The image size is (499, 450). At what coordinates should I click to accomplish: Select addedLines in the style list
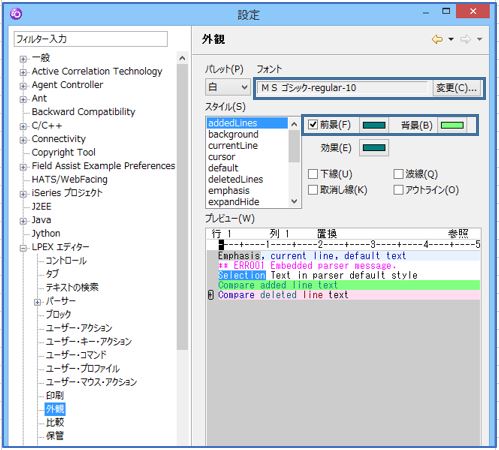pos(247,123)
